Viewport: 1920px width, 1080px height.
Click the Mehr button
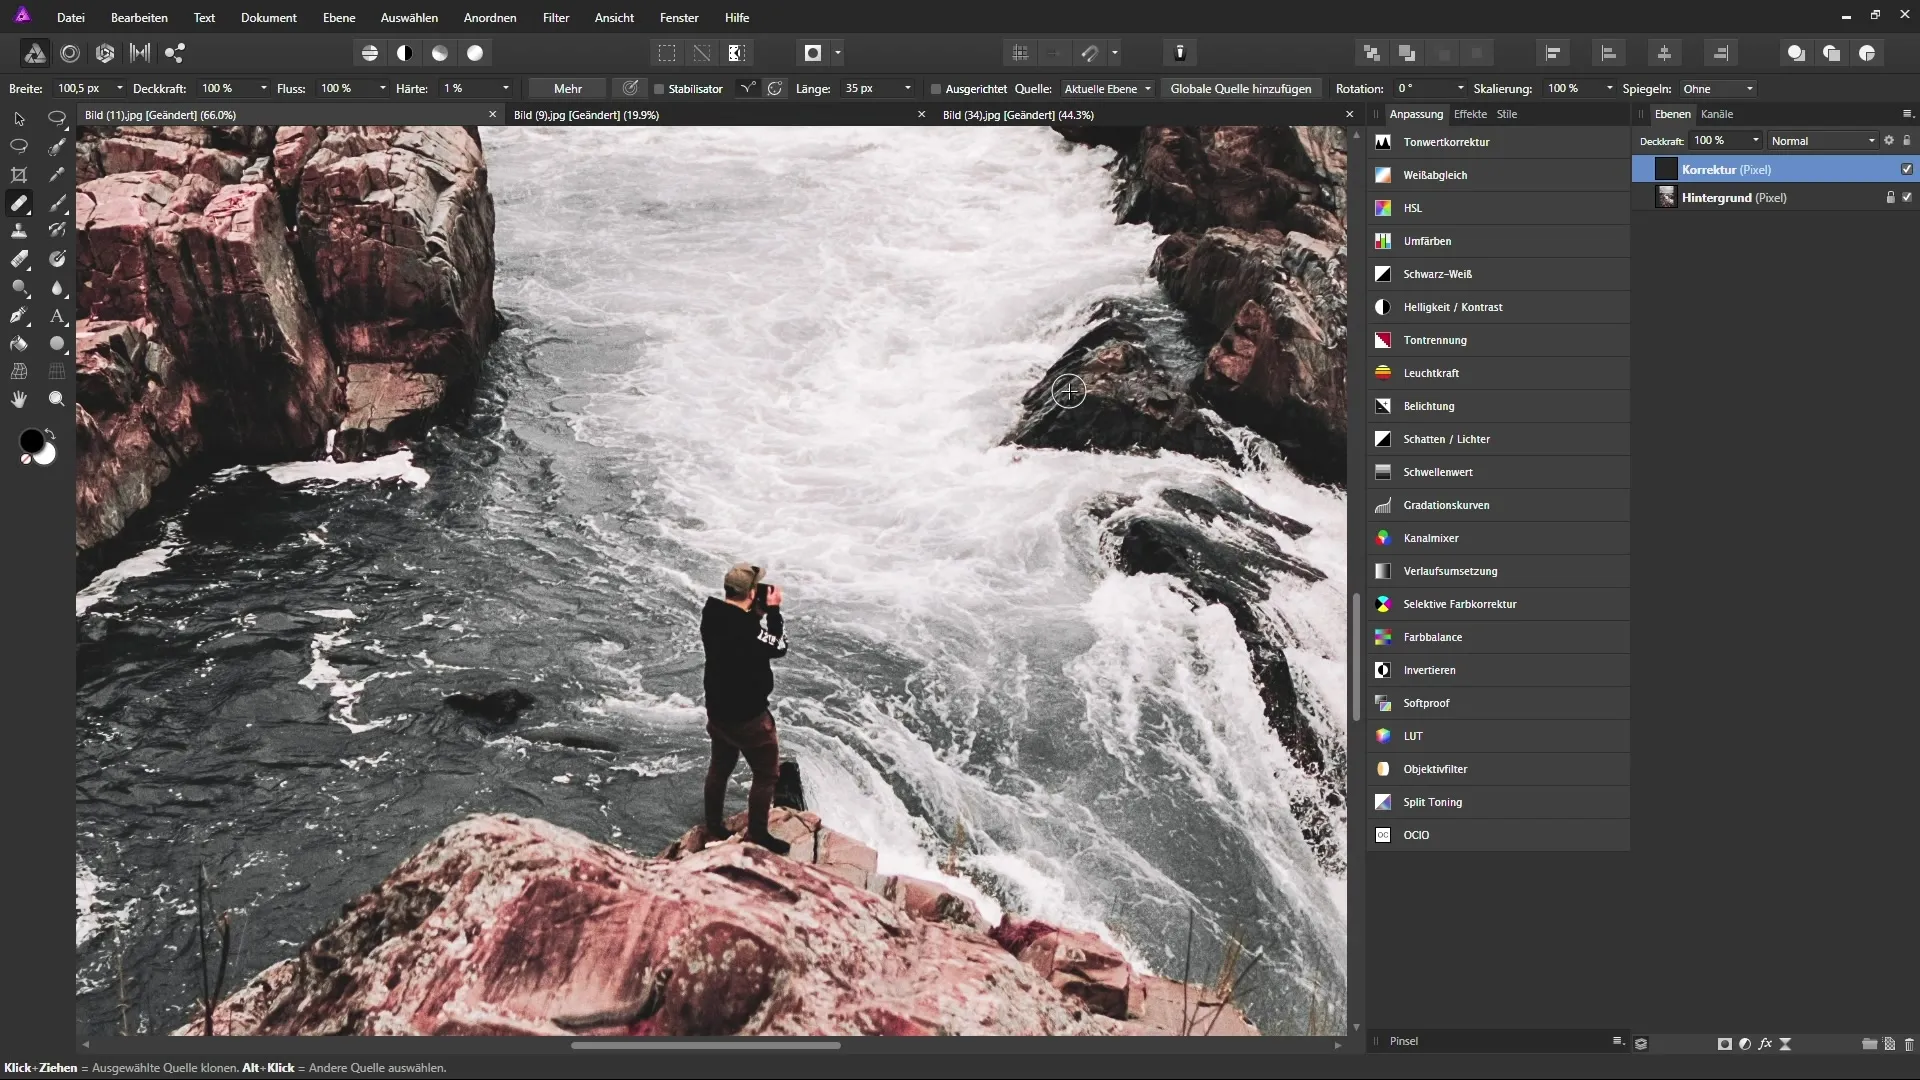[x=568, y=89]
